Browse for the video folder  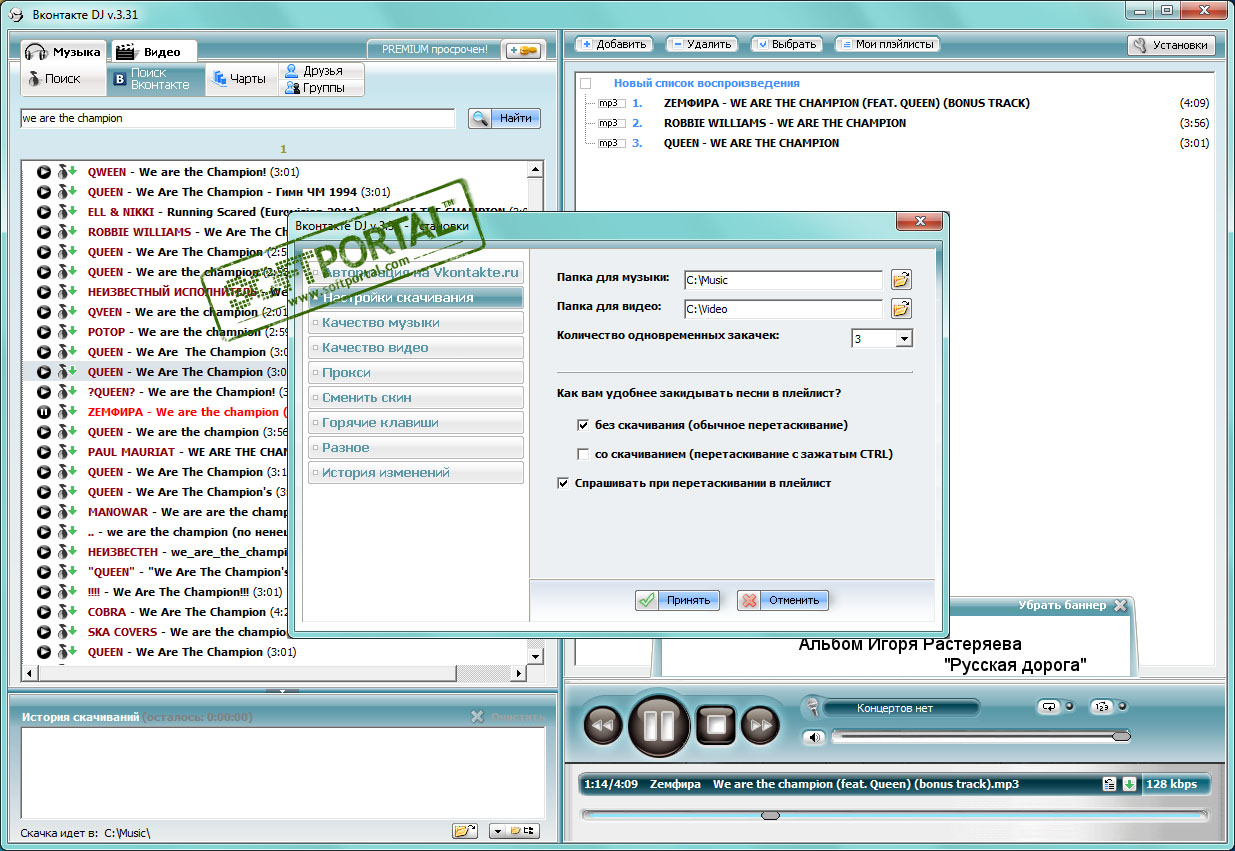point(901,309)
